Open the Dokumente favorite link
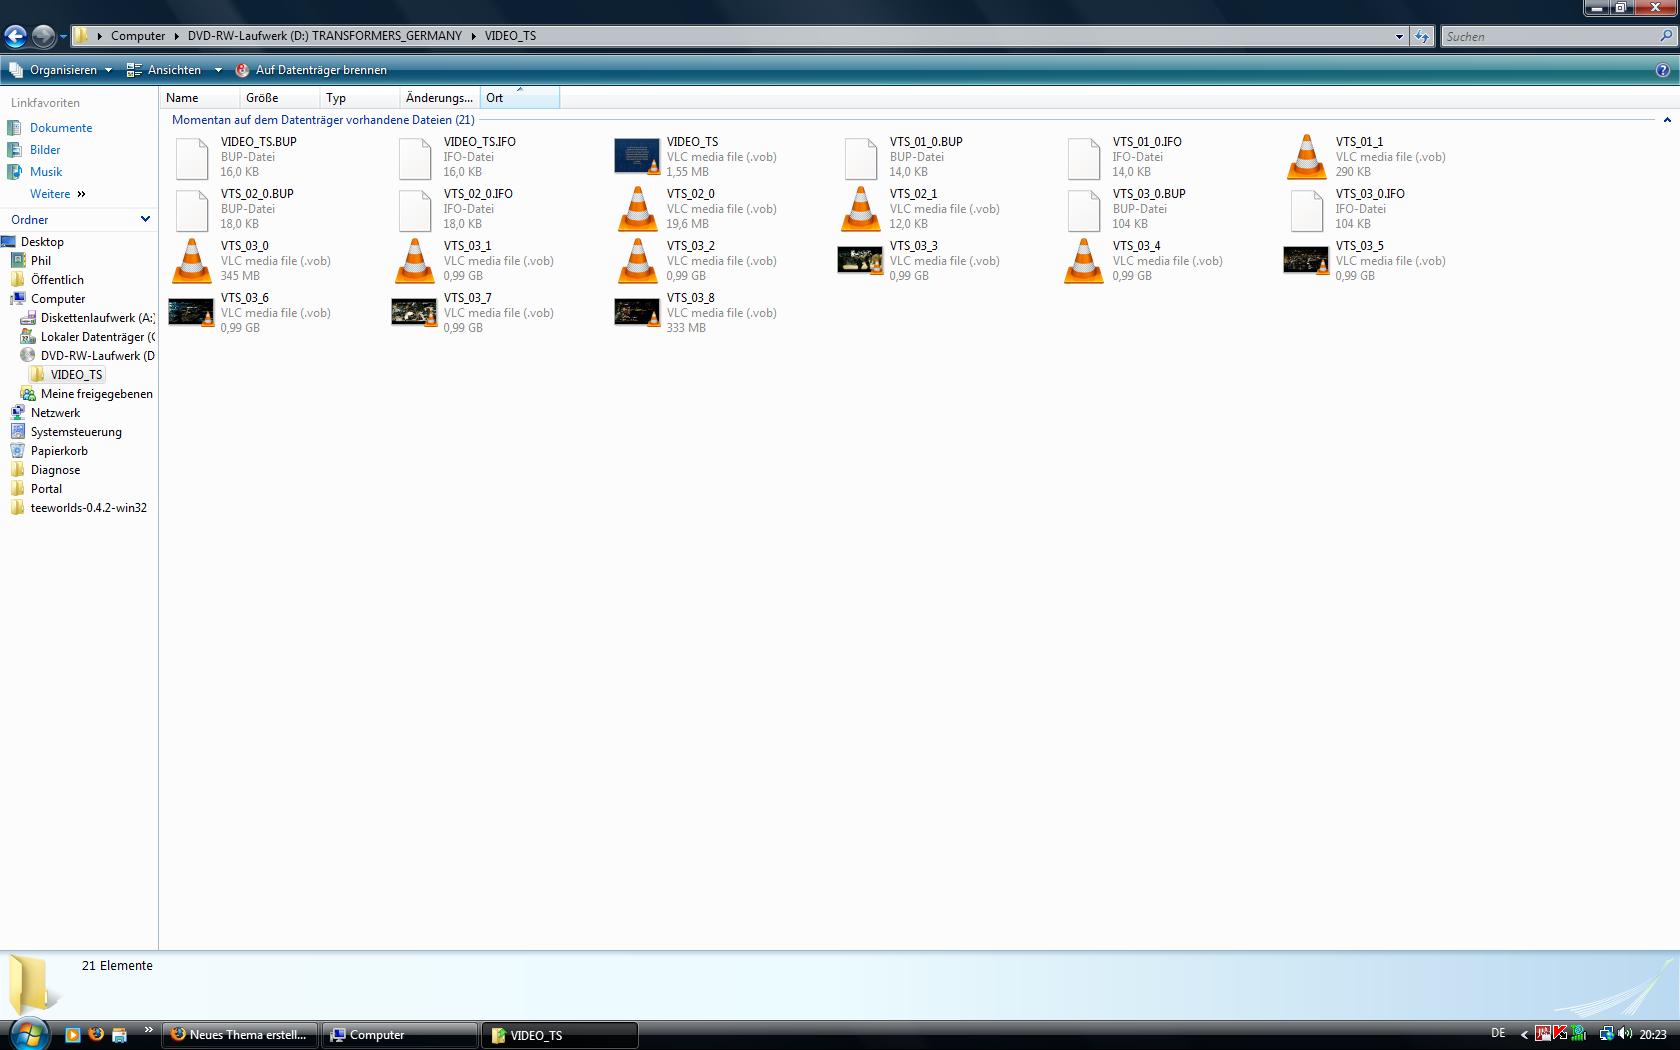This screenshot has height=1050, width=1680. point(61,128)
